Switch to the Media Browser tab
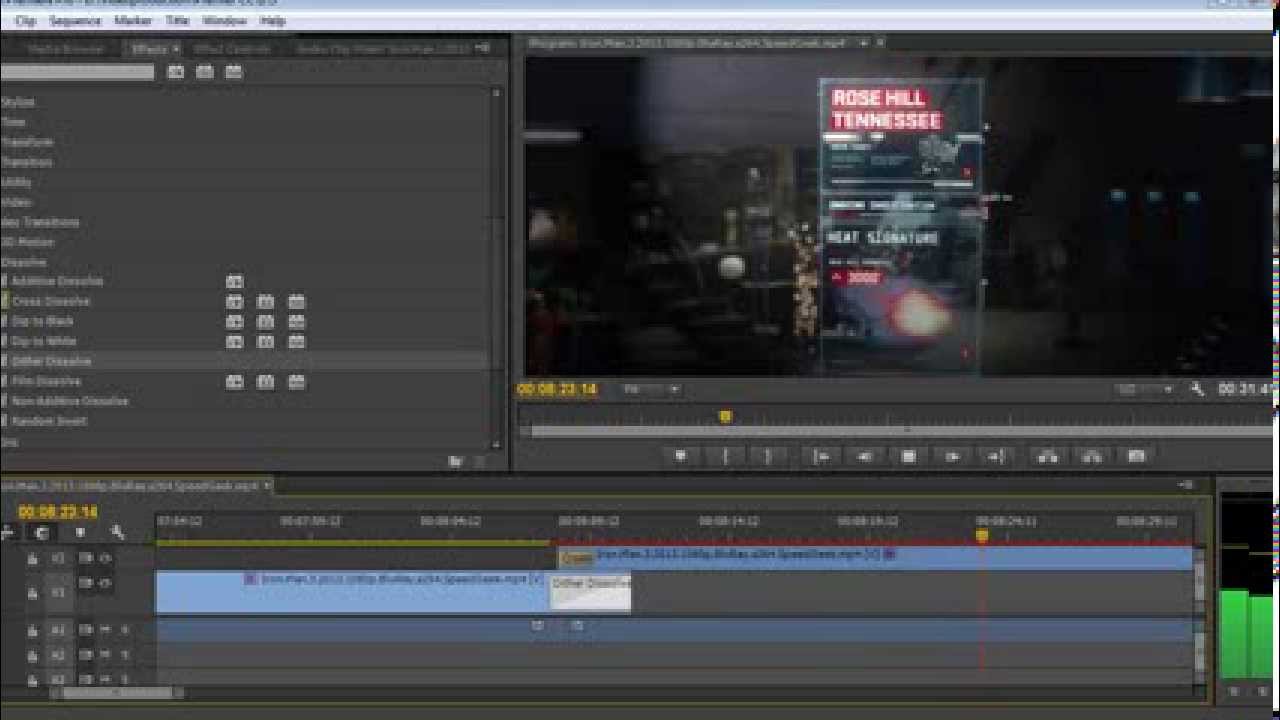The width and height of the screenshot is (1280, 720). point(65,48)
